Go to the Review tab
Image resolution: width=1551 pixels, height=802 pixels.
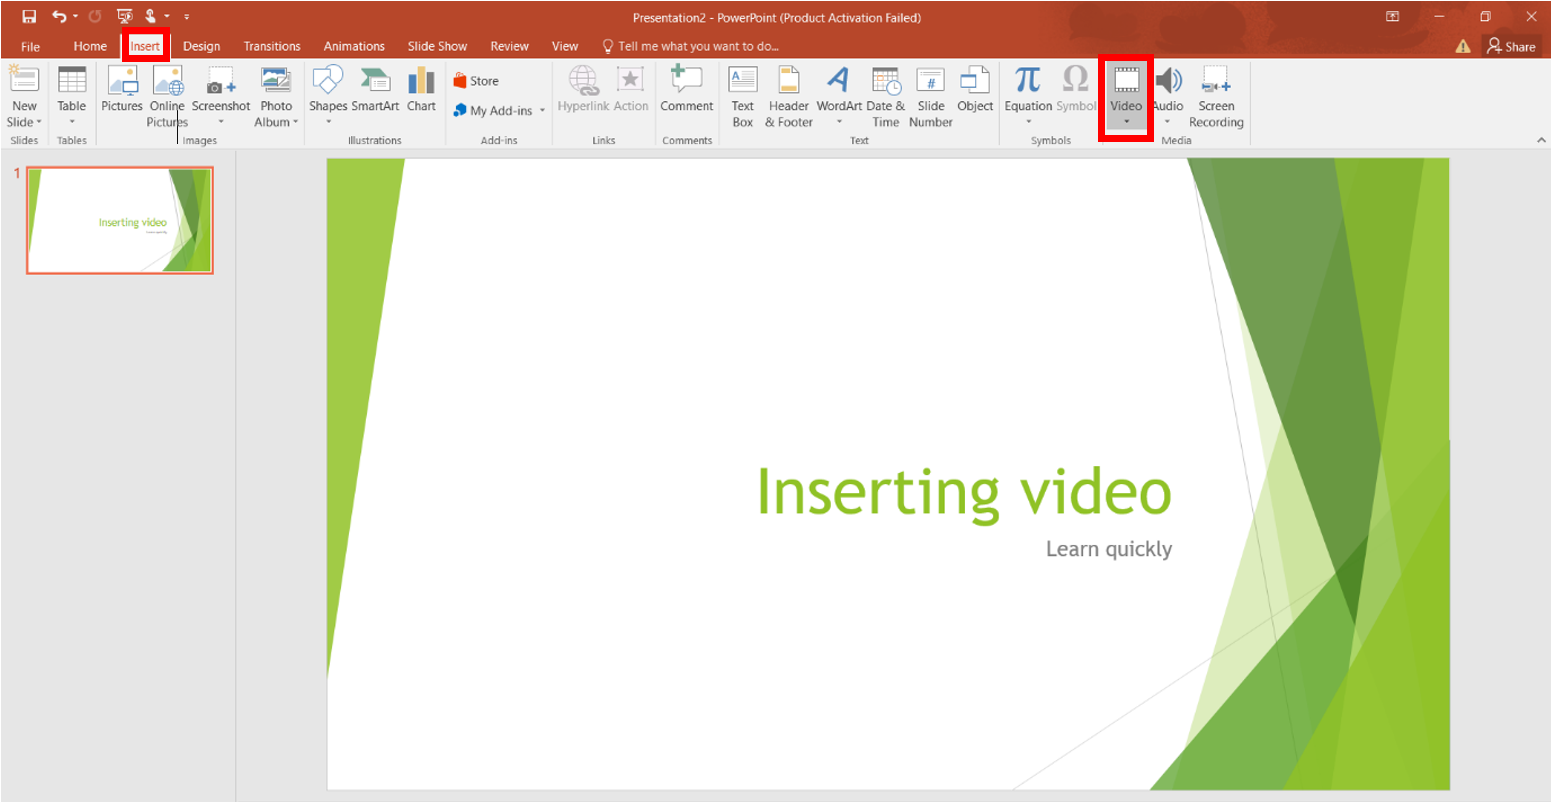pyautogui.click(x=510, y=46)
